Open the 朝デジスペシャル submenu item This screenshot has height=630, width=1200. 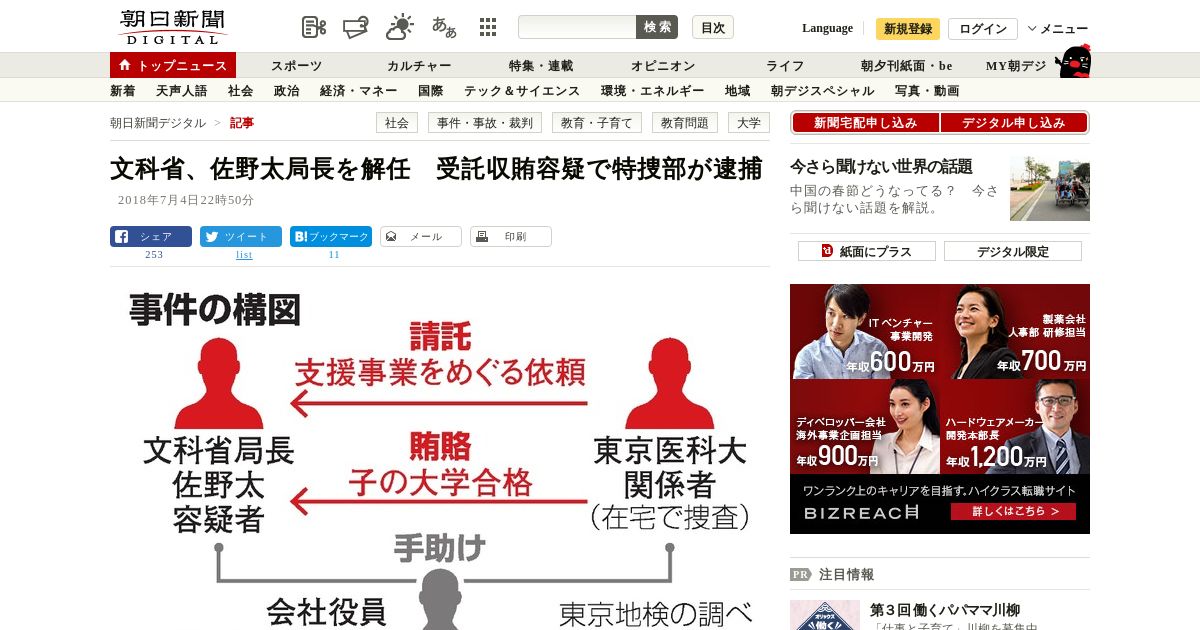823,91
